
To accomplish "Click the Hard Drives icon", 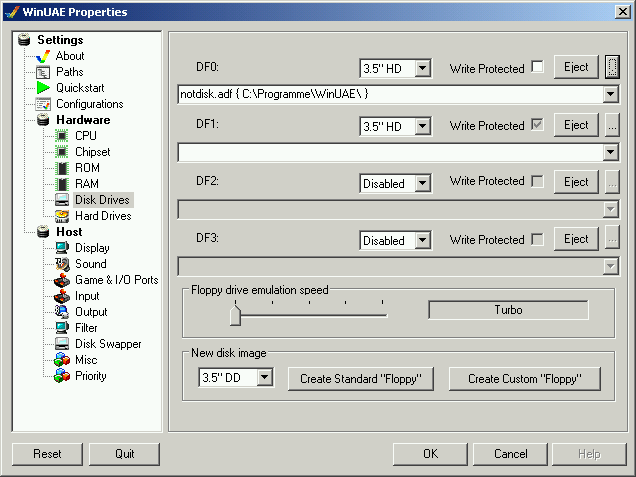I will (x=62, y=216).
